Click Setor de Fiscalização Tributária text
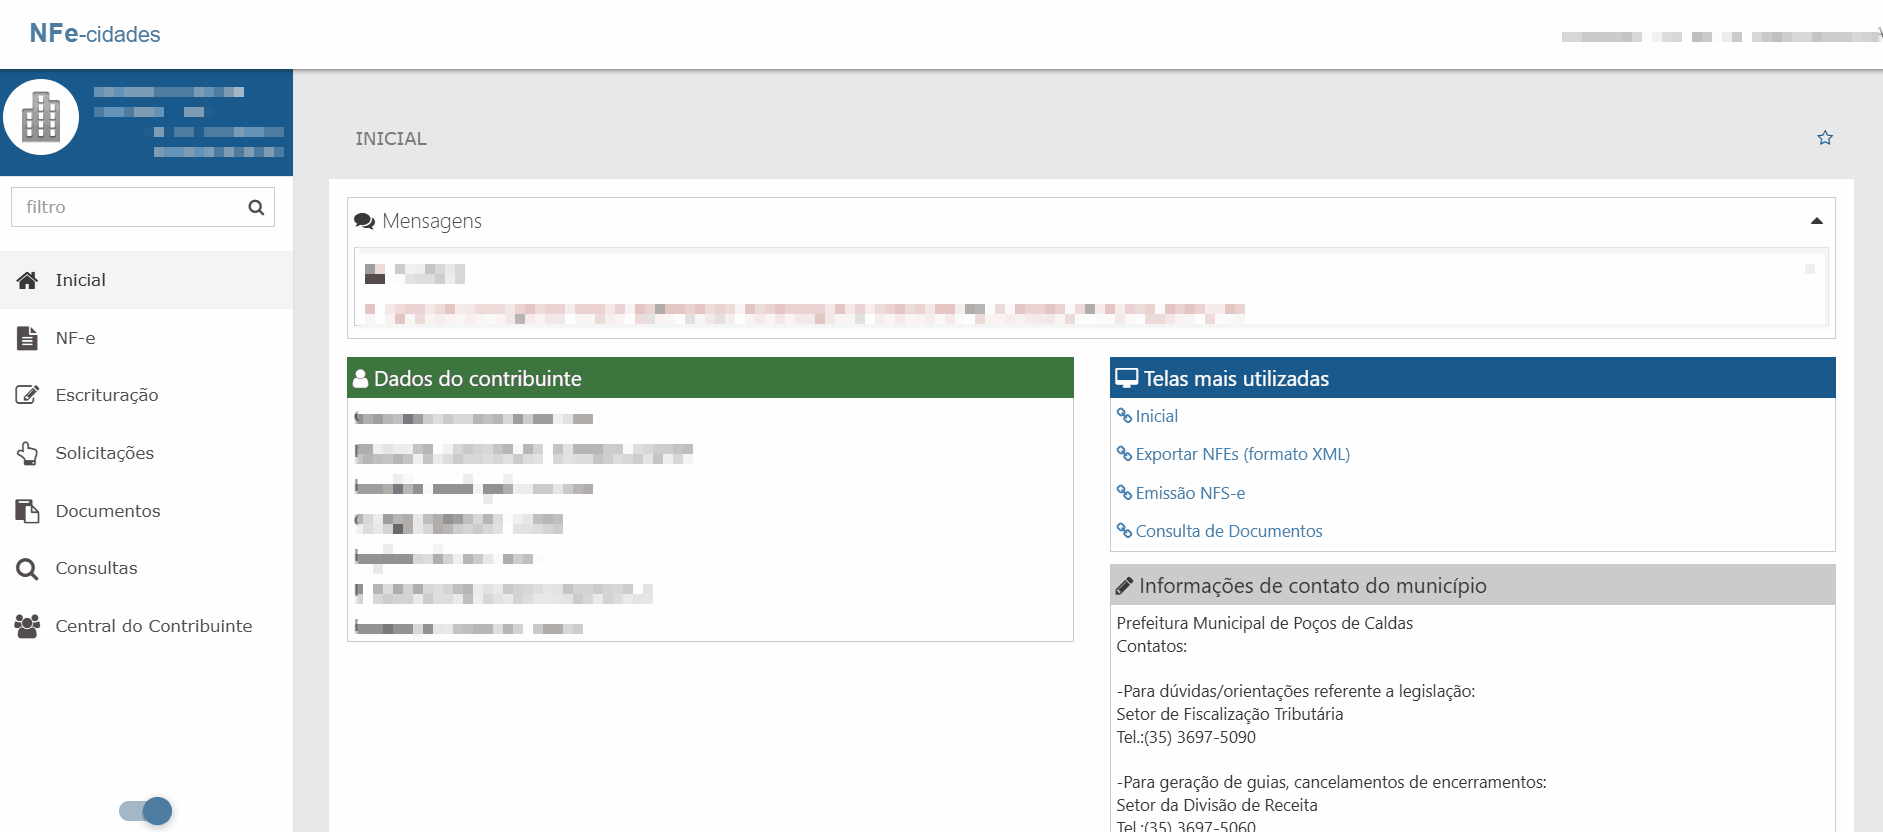Image resolution: width=1883 pixels, height=832 pixels. coord(1230,714)
